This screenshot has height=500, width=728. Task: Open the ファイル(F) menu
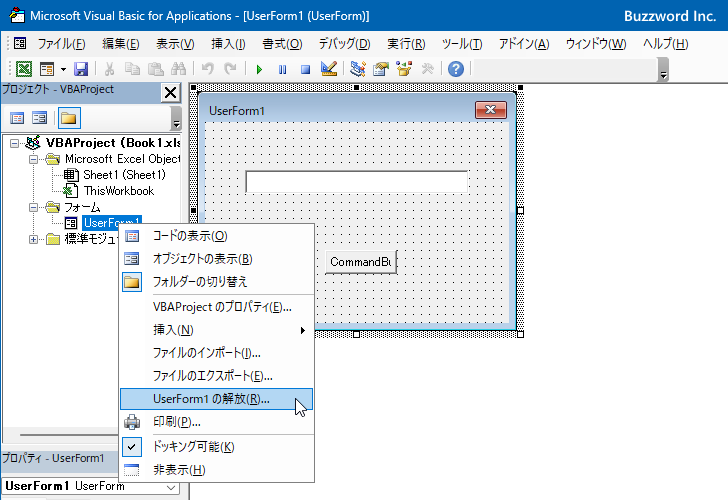[x=61, y=44]
